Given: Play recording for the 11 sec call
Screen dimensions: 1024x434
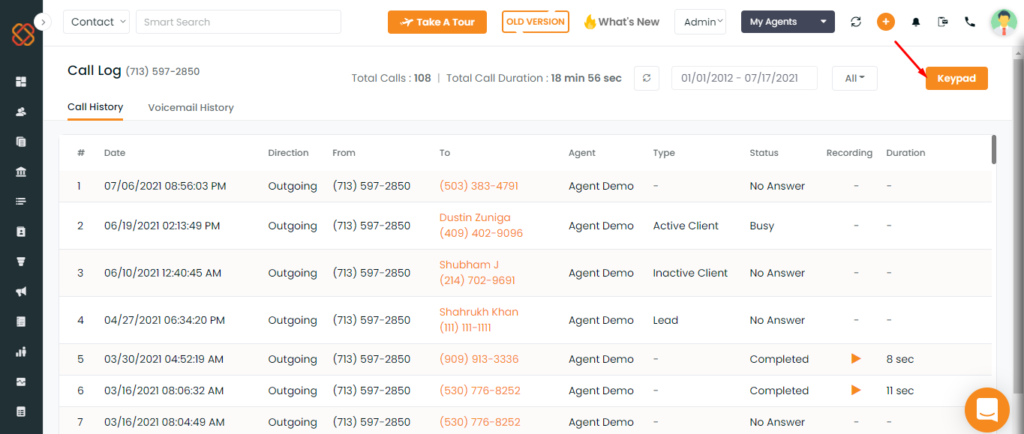Looking at the screenshot, I should 856,390.
